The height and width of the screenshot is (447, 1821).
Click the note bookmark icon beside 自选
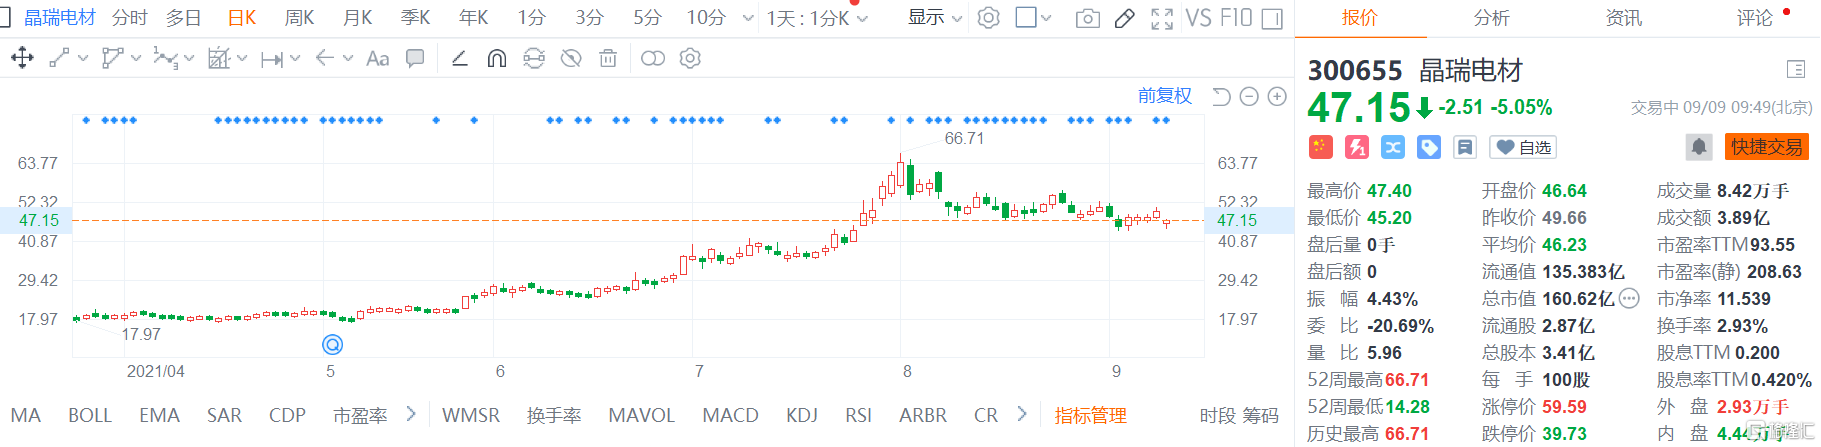1465,147
